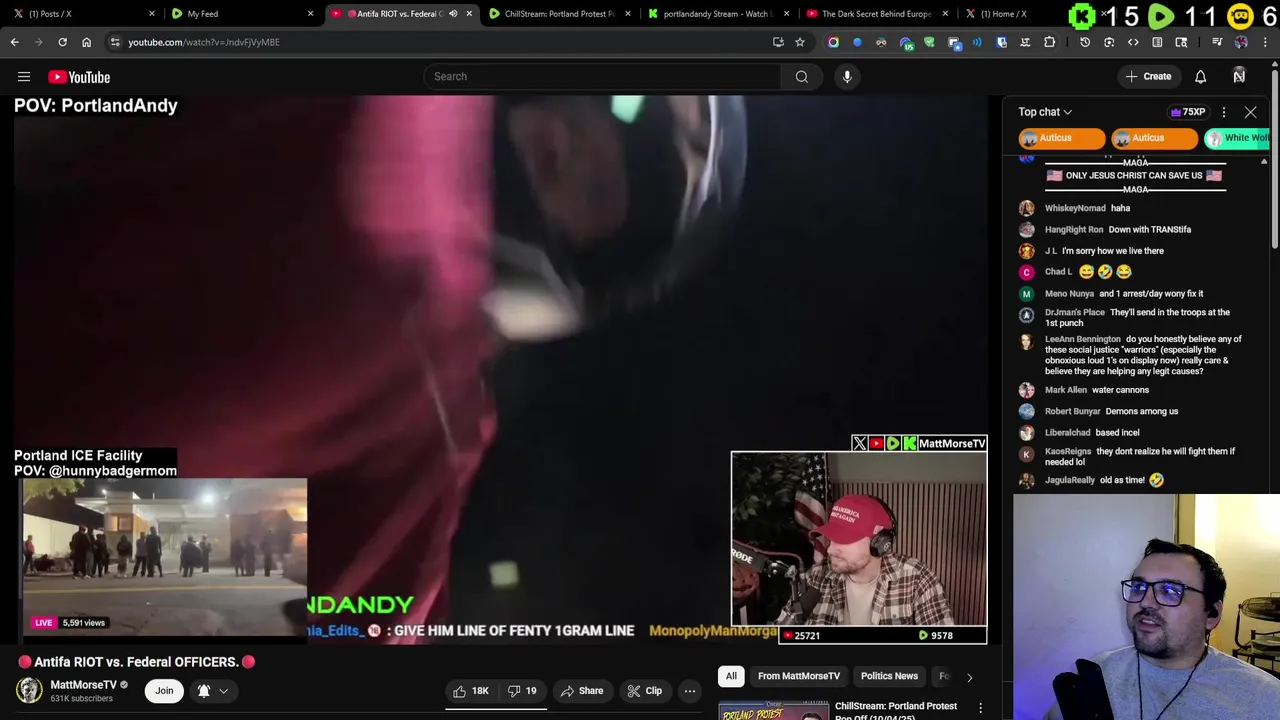Start voice search with microphone icon
1280x720 pixels.
click(x=847, y=76)
